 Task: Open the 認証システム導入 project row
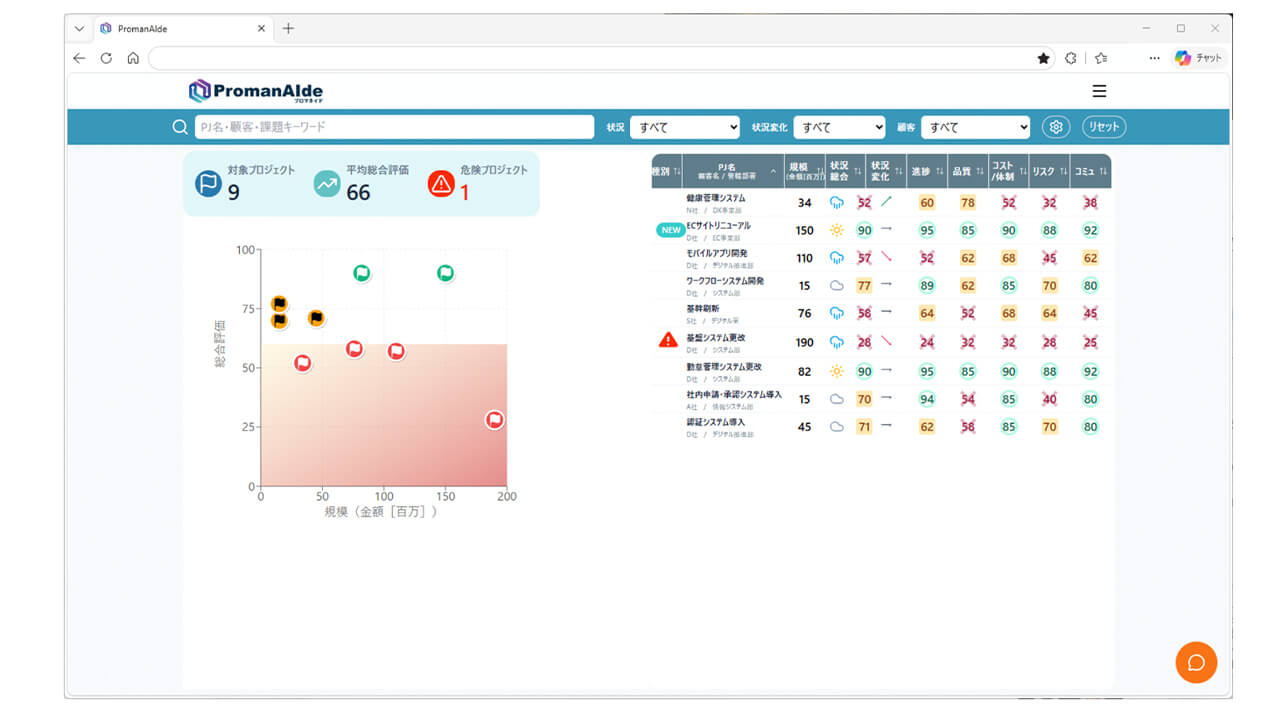[881, 427]
